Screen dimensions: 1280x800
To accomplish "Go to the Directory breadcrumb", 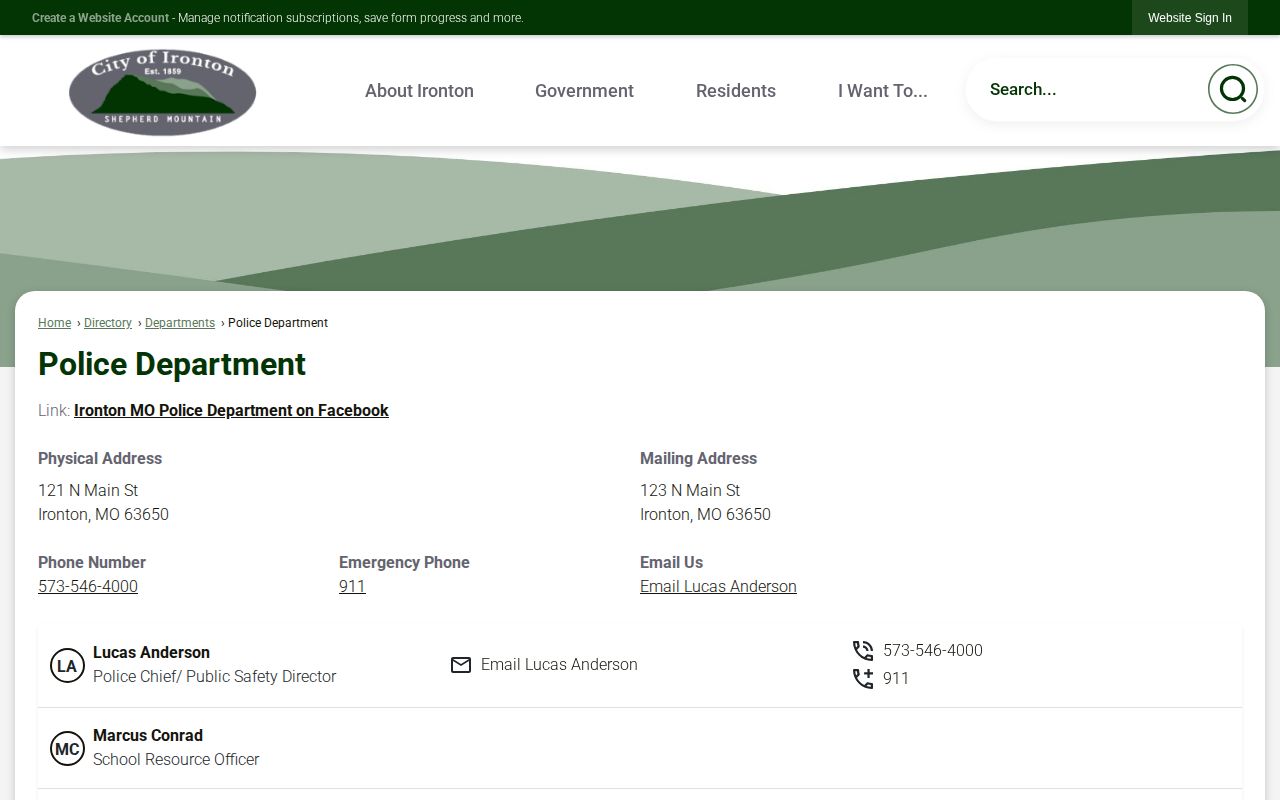I will pyautogui.click(x=108, y=323).
